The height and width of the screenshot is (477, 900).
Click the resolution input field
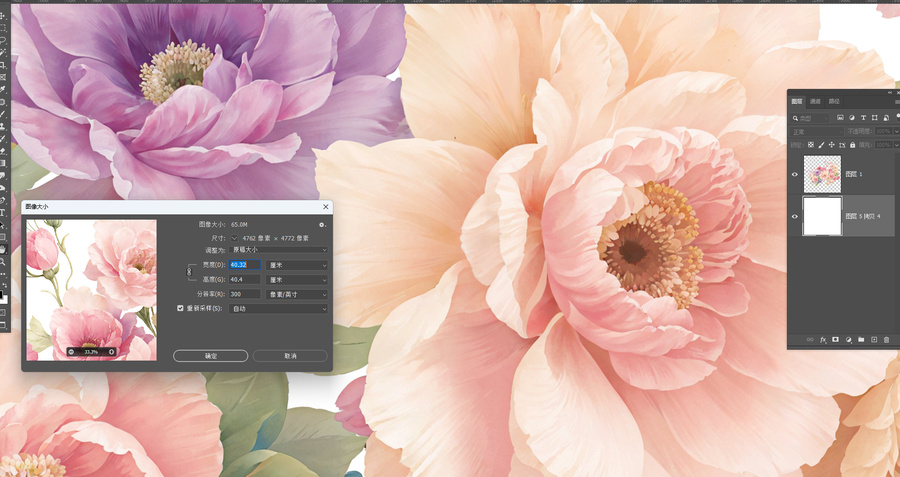(x=245, y=294)
